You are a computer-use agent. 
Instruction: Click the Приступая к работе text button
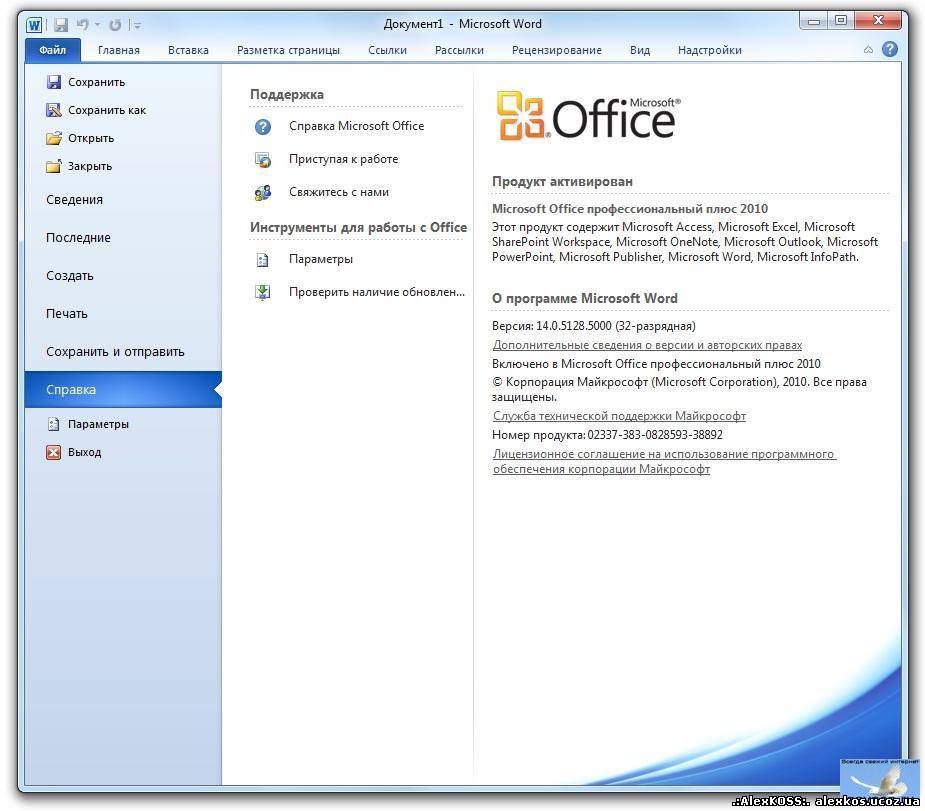pyautogui.click(x=343, y=159)
